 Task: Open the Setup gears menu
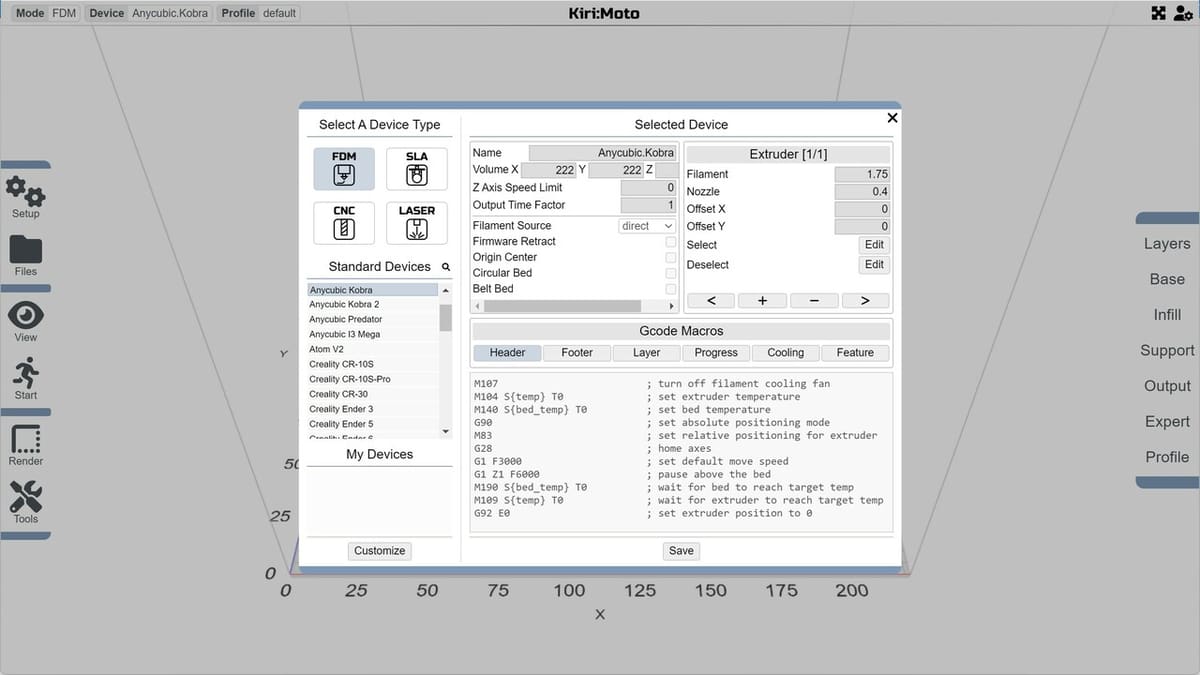(x=25, y=196)
